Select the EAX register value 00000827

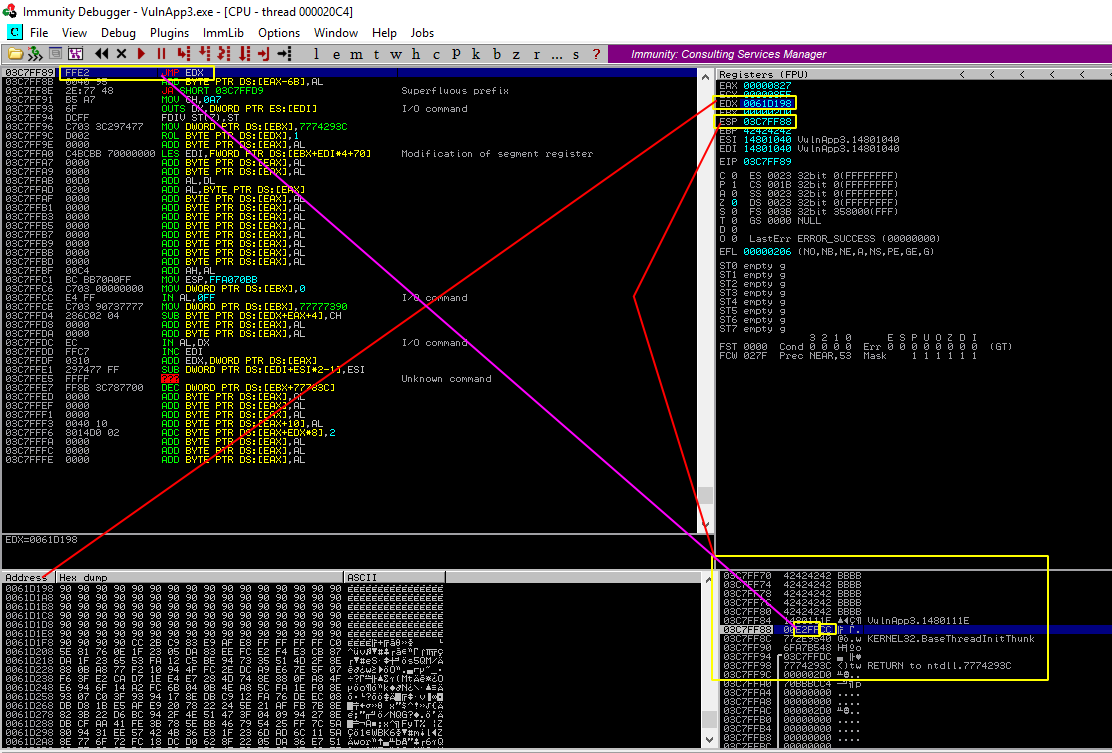click(767, 86)
